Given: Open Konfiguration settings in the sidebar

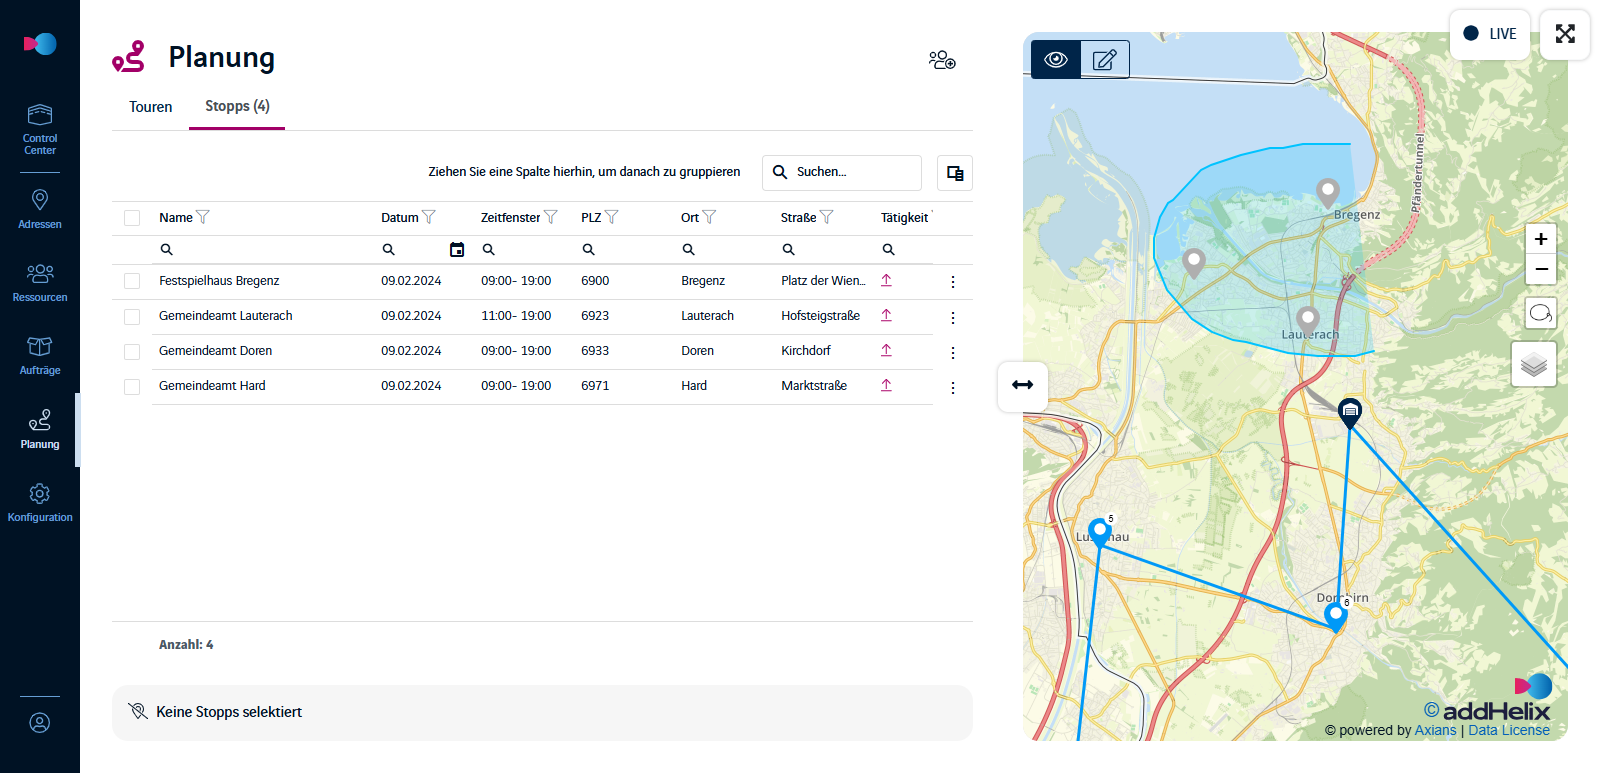Looking at the screenshot, I should point(40,502).
